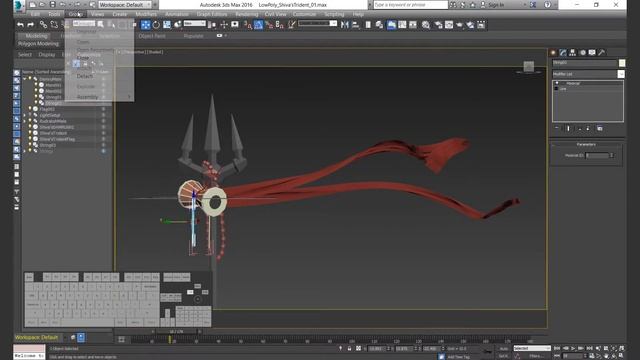The image size is (640, 360).
Task: Click the Set Key button
Action: tap(504, 356)
